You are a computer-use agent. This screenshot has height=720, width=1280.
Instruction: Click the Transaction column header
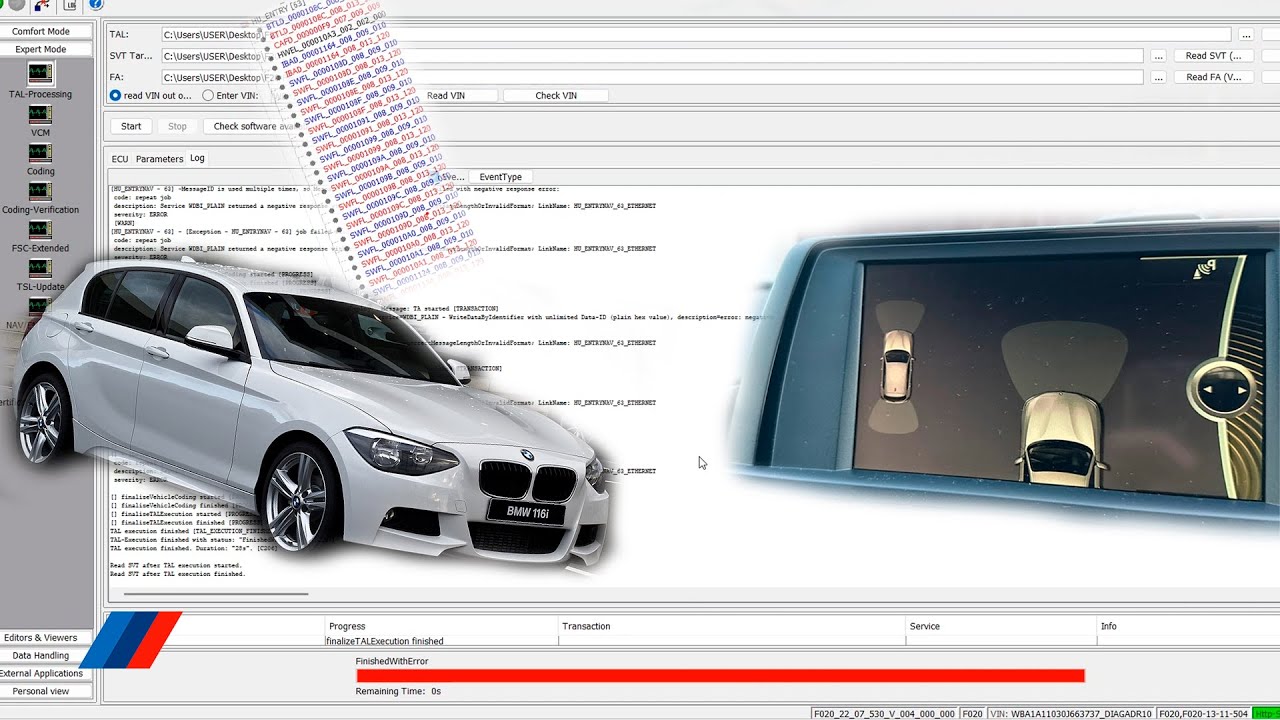coord(732,626)
